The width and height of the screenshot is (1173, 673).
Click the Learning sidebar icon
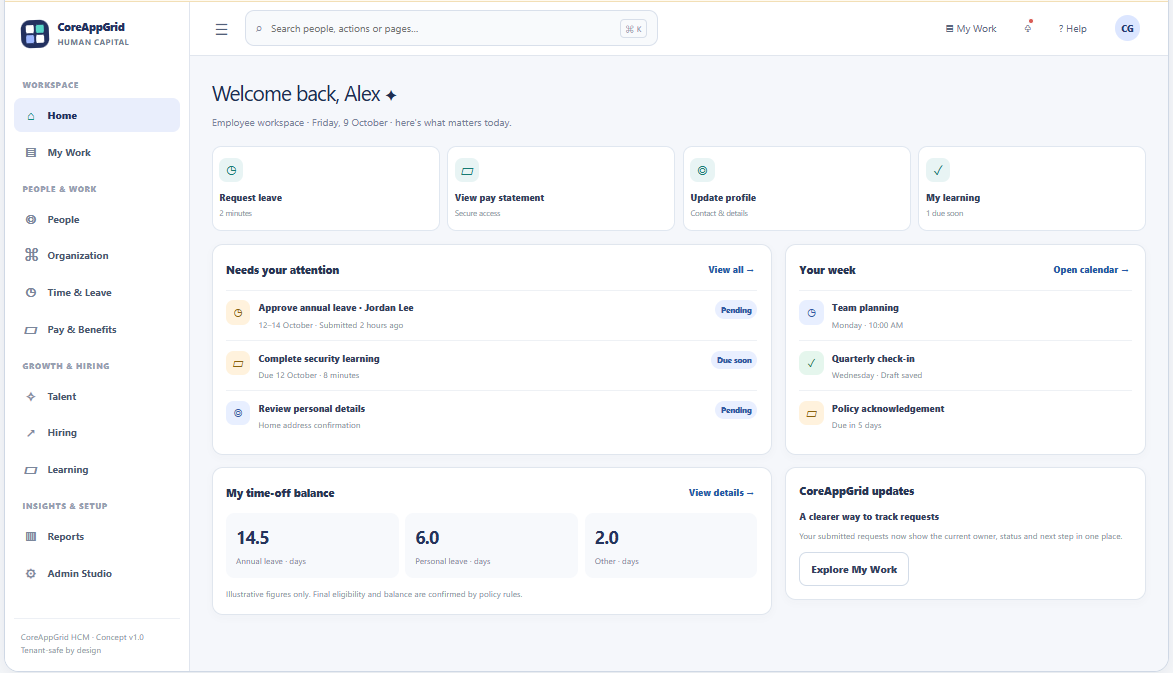(x=31, y=470)
